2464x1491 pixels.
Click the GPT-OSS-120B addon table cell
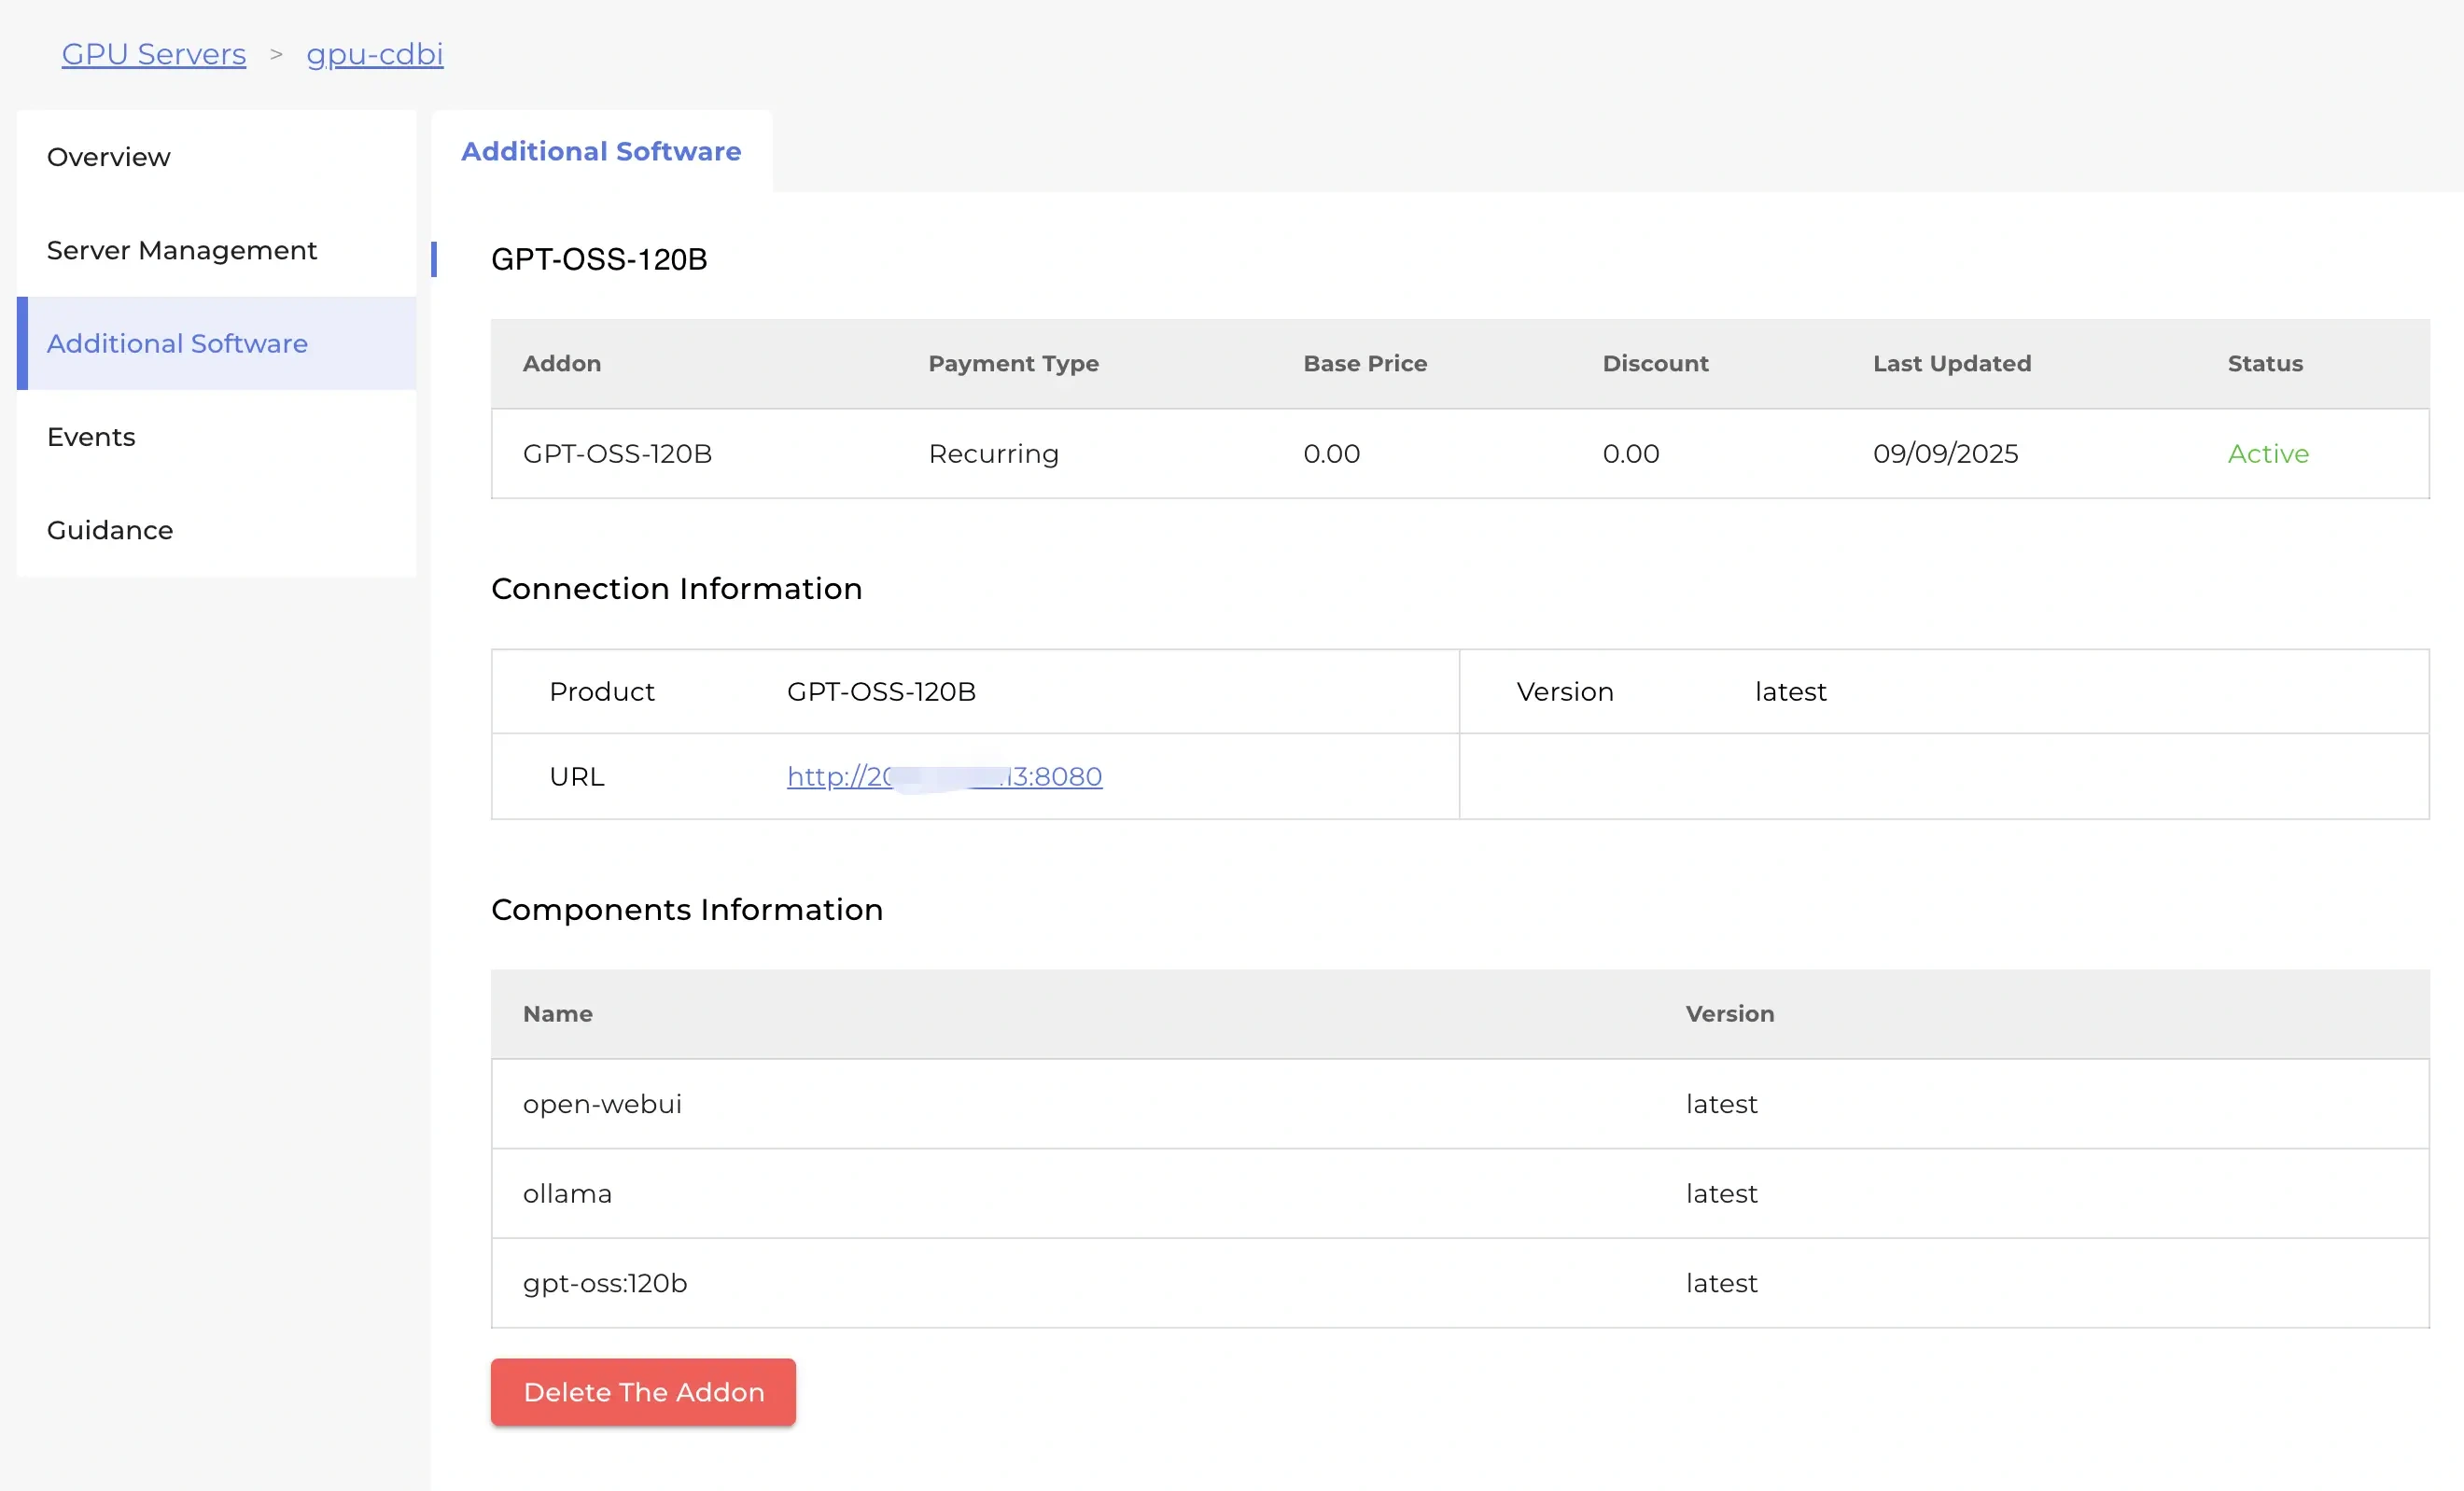617,453
